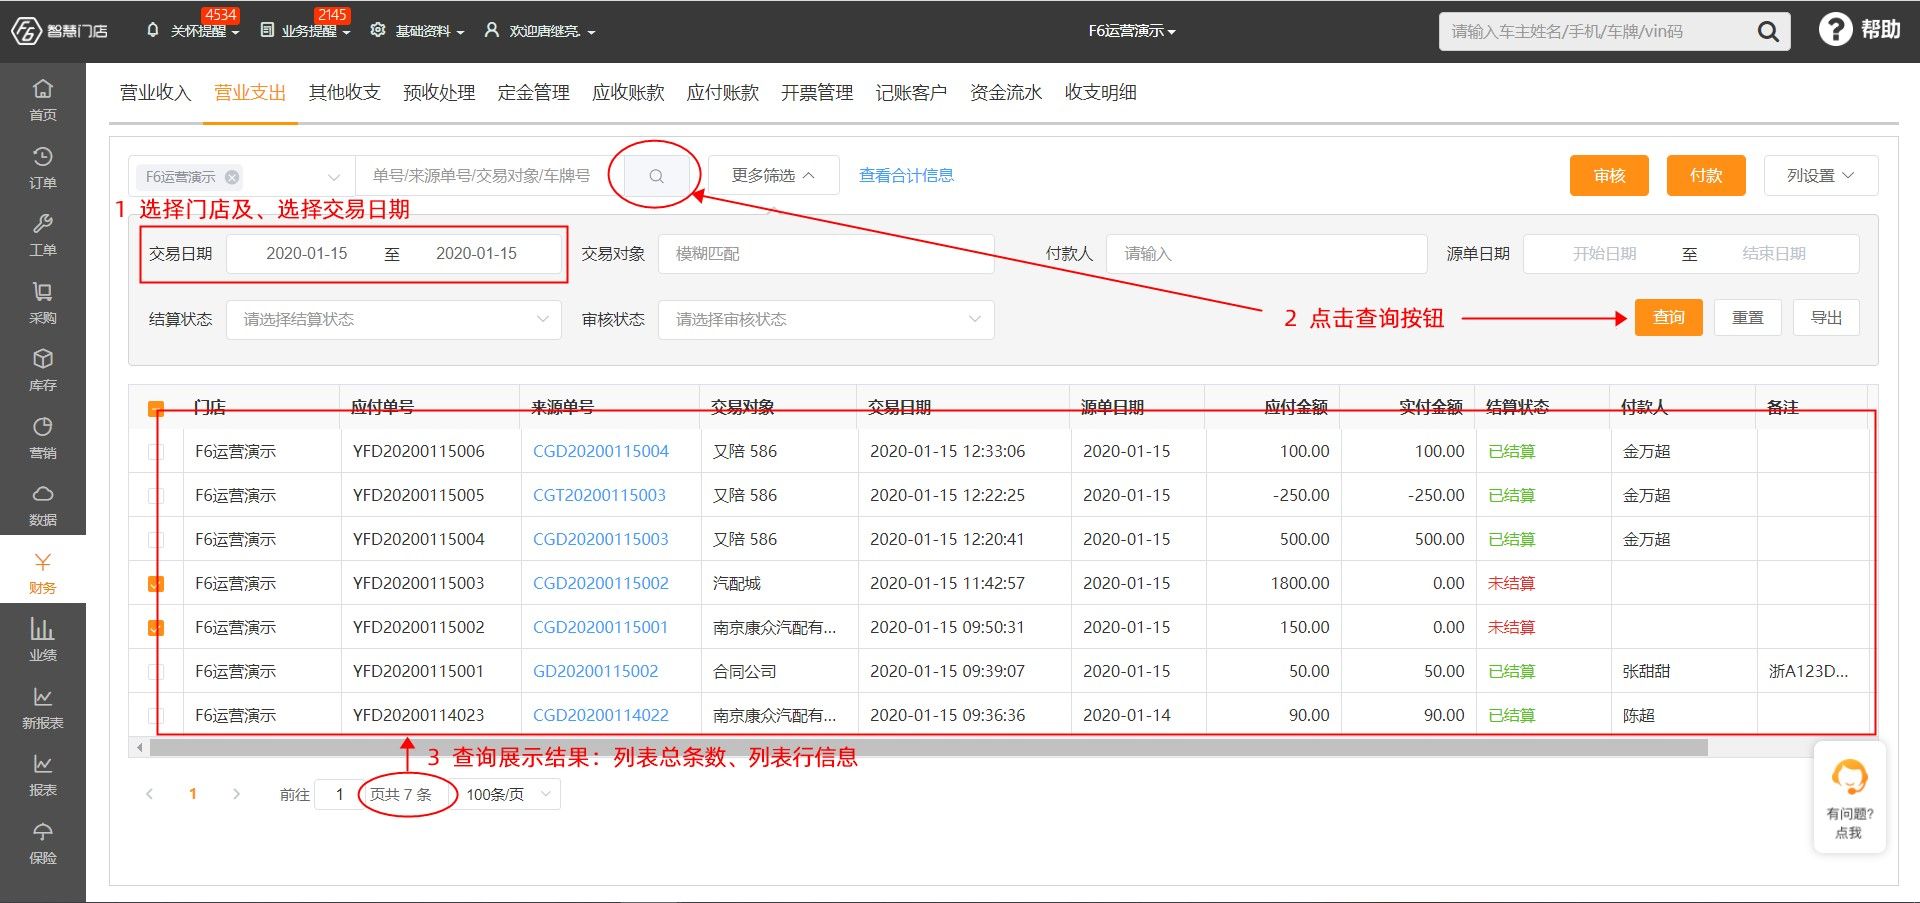Open the 库存 inventory sidebar icon

(43, 369)
